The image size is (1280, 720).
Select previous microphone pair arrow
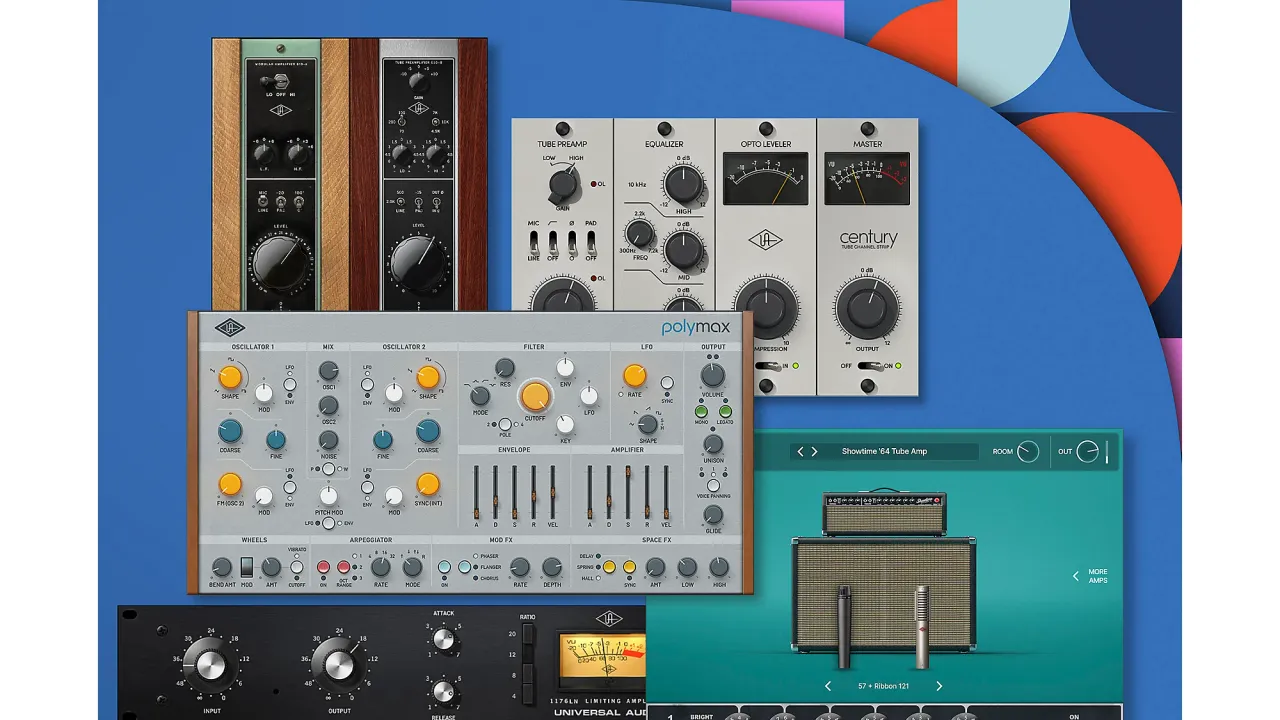[828, 686]
